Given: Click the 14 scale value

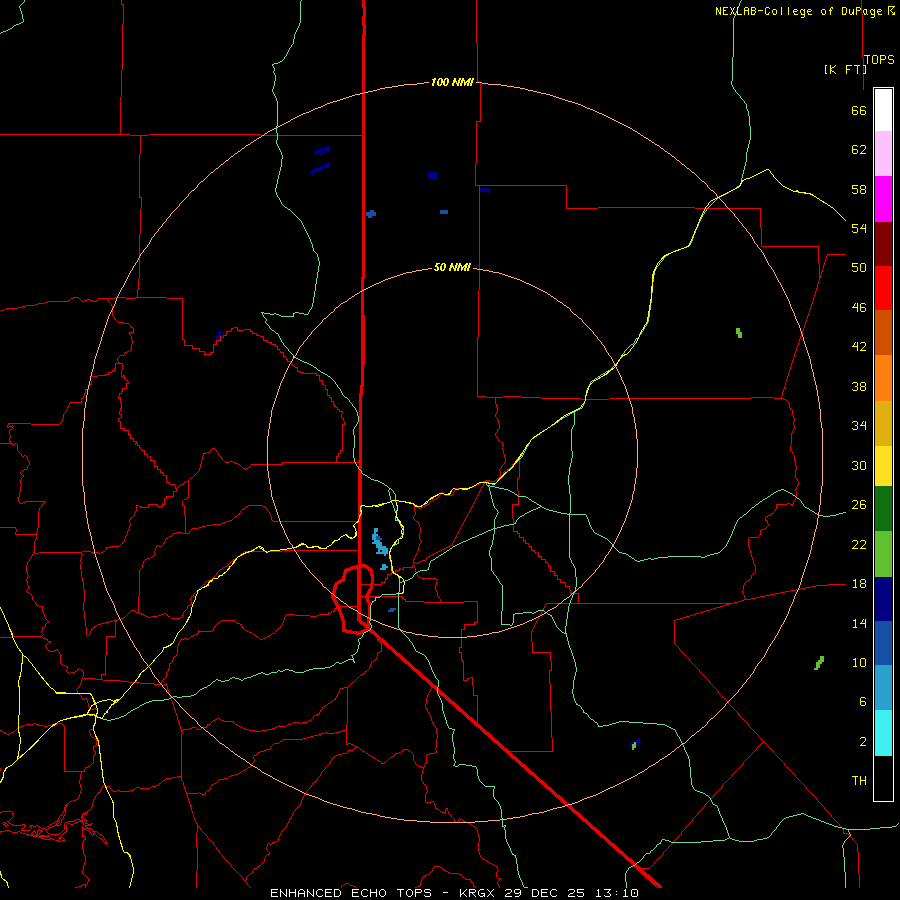Looking at the screenshot, I should (x=859, y=623).
